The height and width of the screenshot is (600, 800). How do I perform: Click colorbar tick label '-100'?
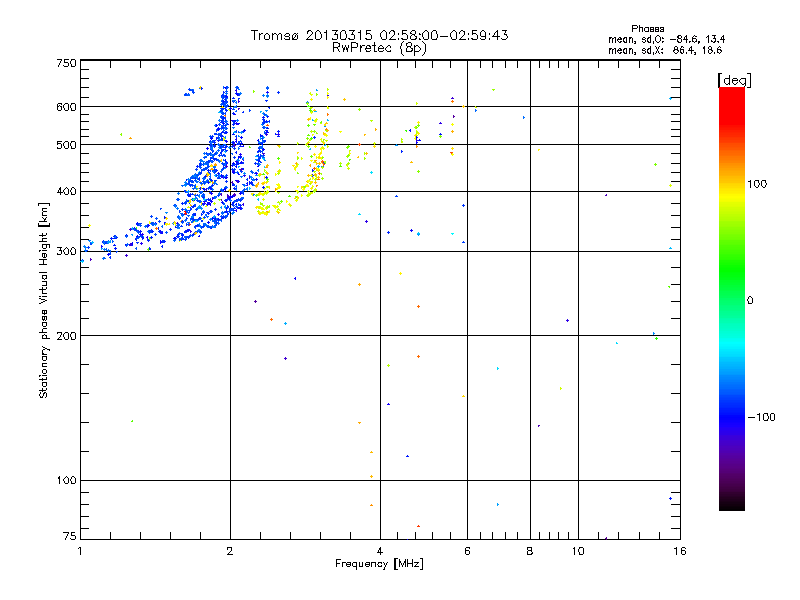tap(761, 417)
